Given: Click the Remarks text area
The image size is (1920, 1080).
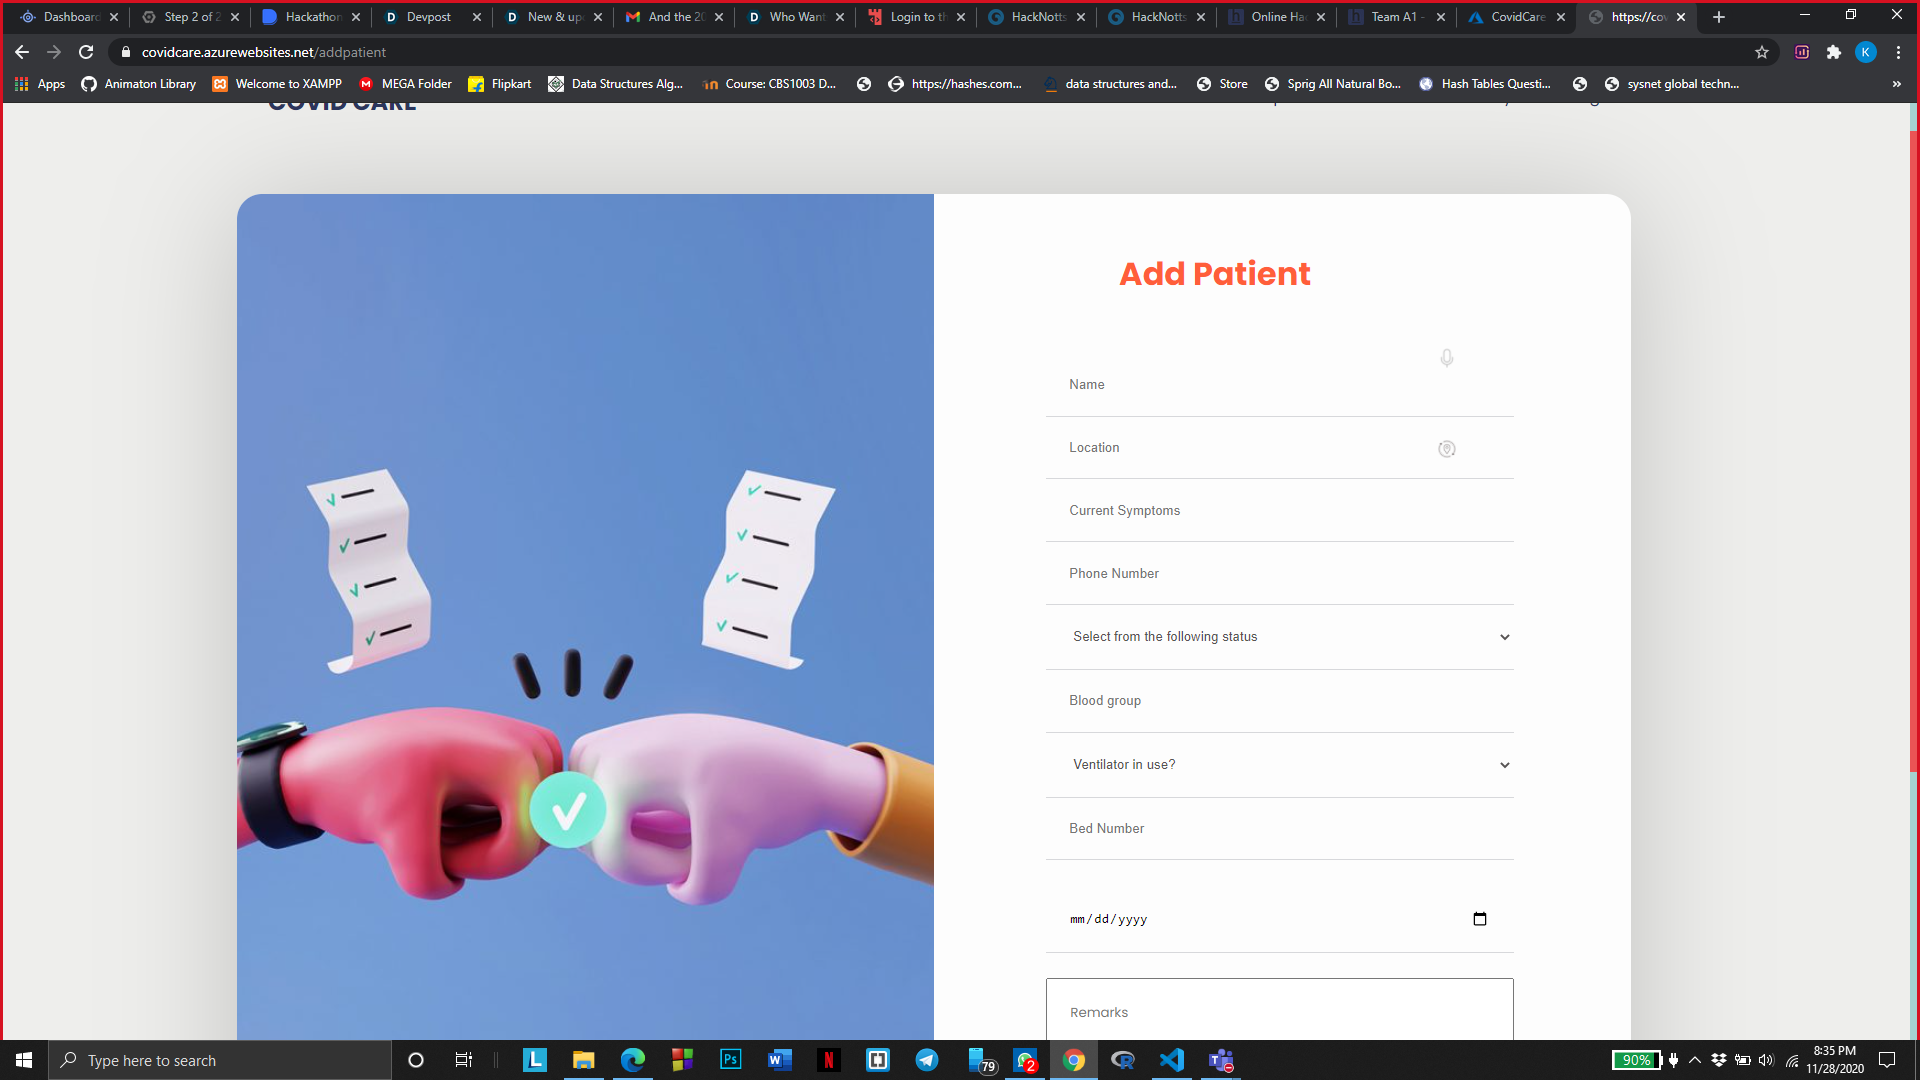Looking at the screenshot, I should coord(1279,1012).
